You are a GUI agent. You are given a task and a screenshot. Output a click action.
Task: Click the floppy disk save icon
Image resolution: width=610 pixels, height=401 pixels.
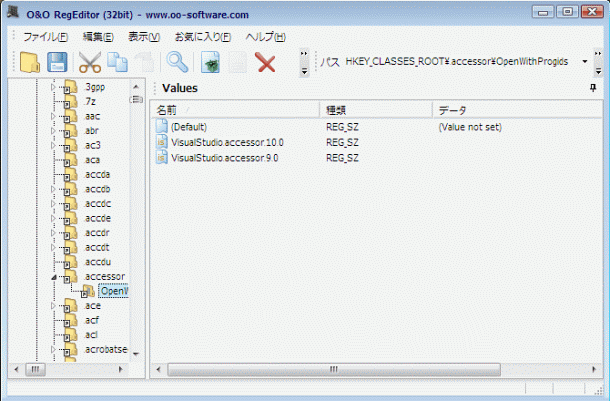pos(57,62)
